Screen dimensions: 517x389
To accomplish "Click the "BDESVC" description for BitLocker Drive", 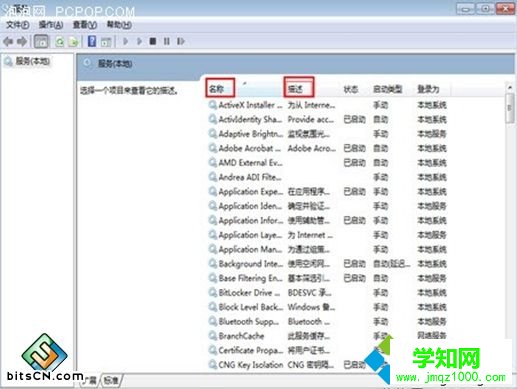I will tap(309, 293).
